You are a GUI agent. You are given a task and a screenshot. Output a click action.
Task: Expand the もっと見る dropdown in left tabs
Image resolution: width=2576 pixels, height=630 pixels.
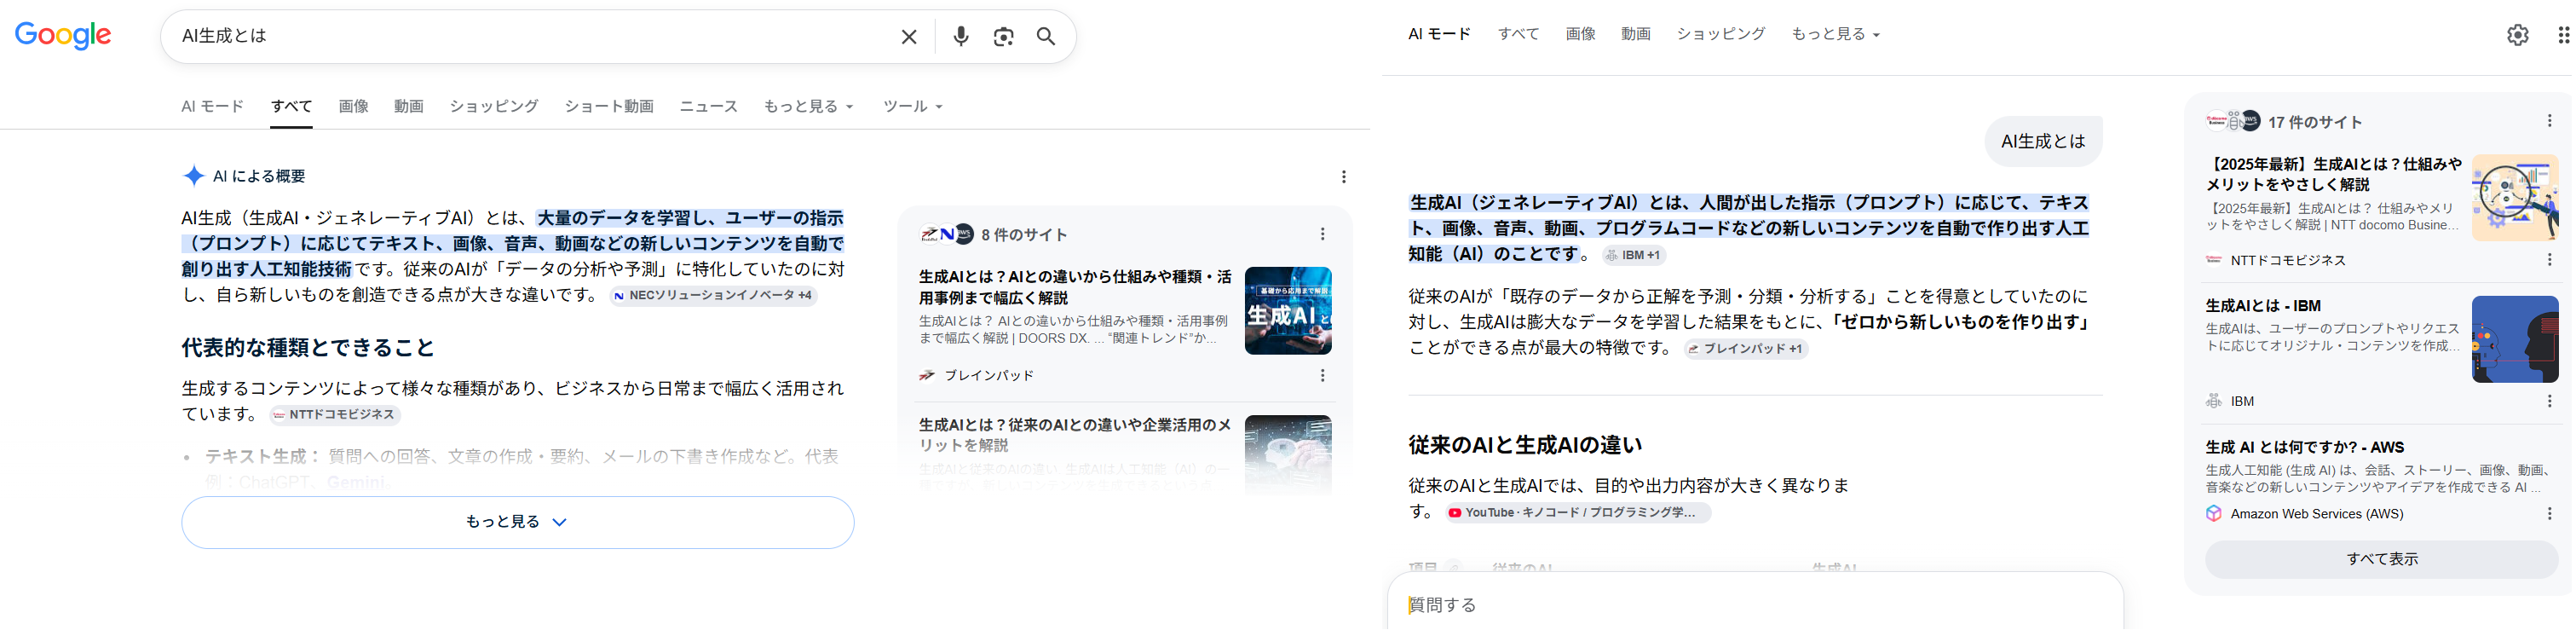coord(809,106)
